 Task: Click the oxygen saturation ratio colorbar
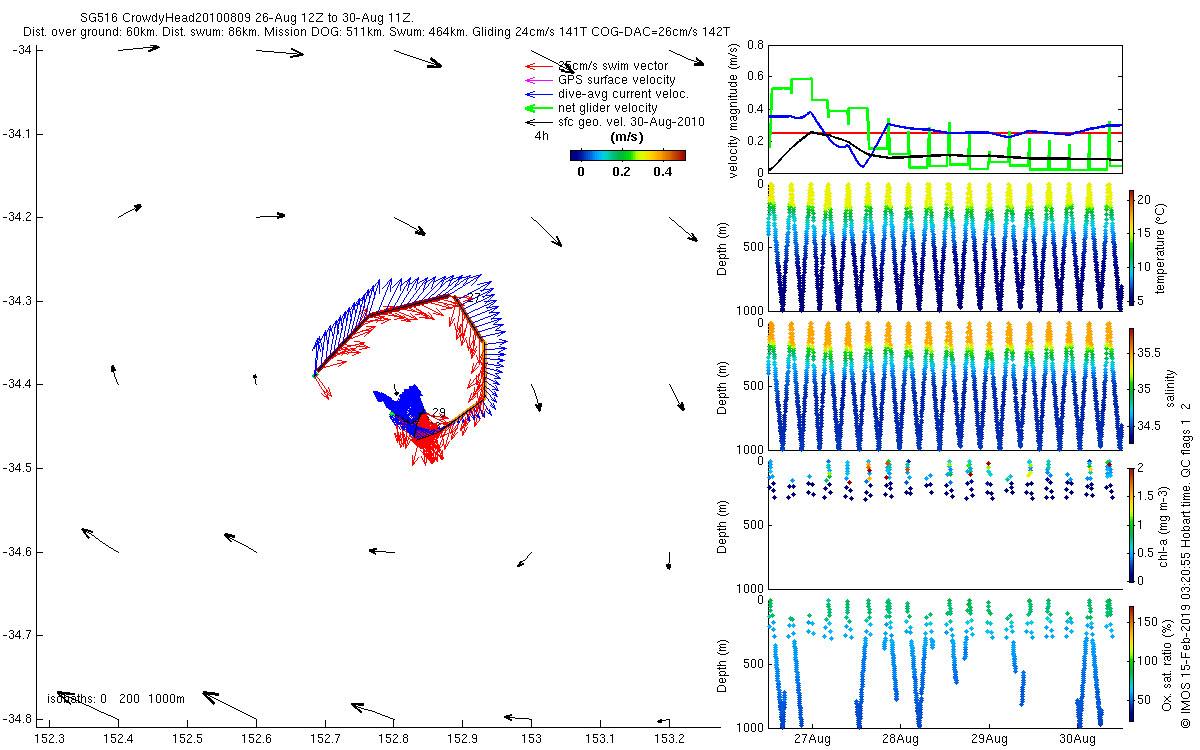pyautogui.click(x=1132, y=662)
